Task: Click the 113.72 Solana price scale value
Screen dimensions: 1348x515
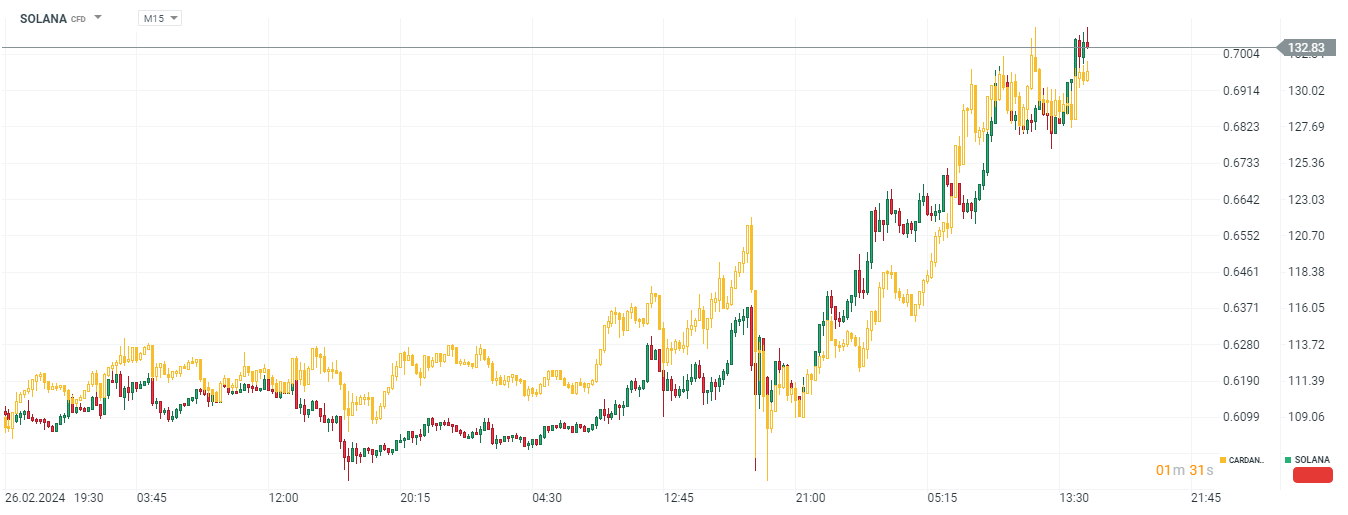Action: tap(1306, 345)
